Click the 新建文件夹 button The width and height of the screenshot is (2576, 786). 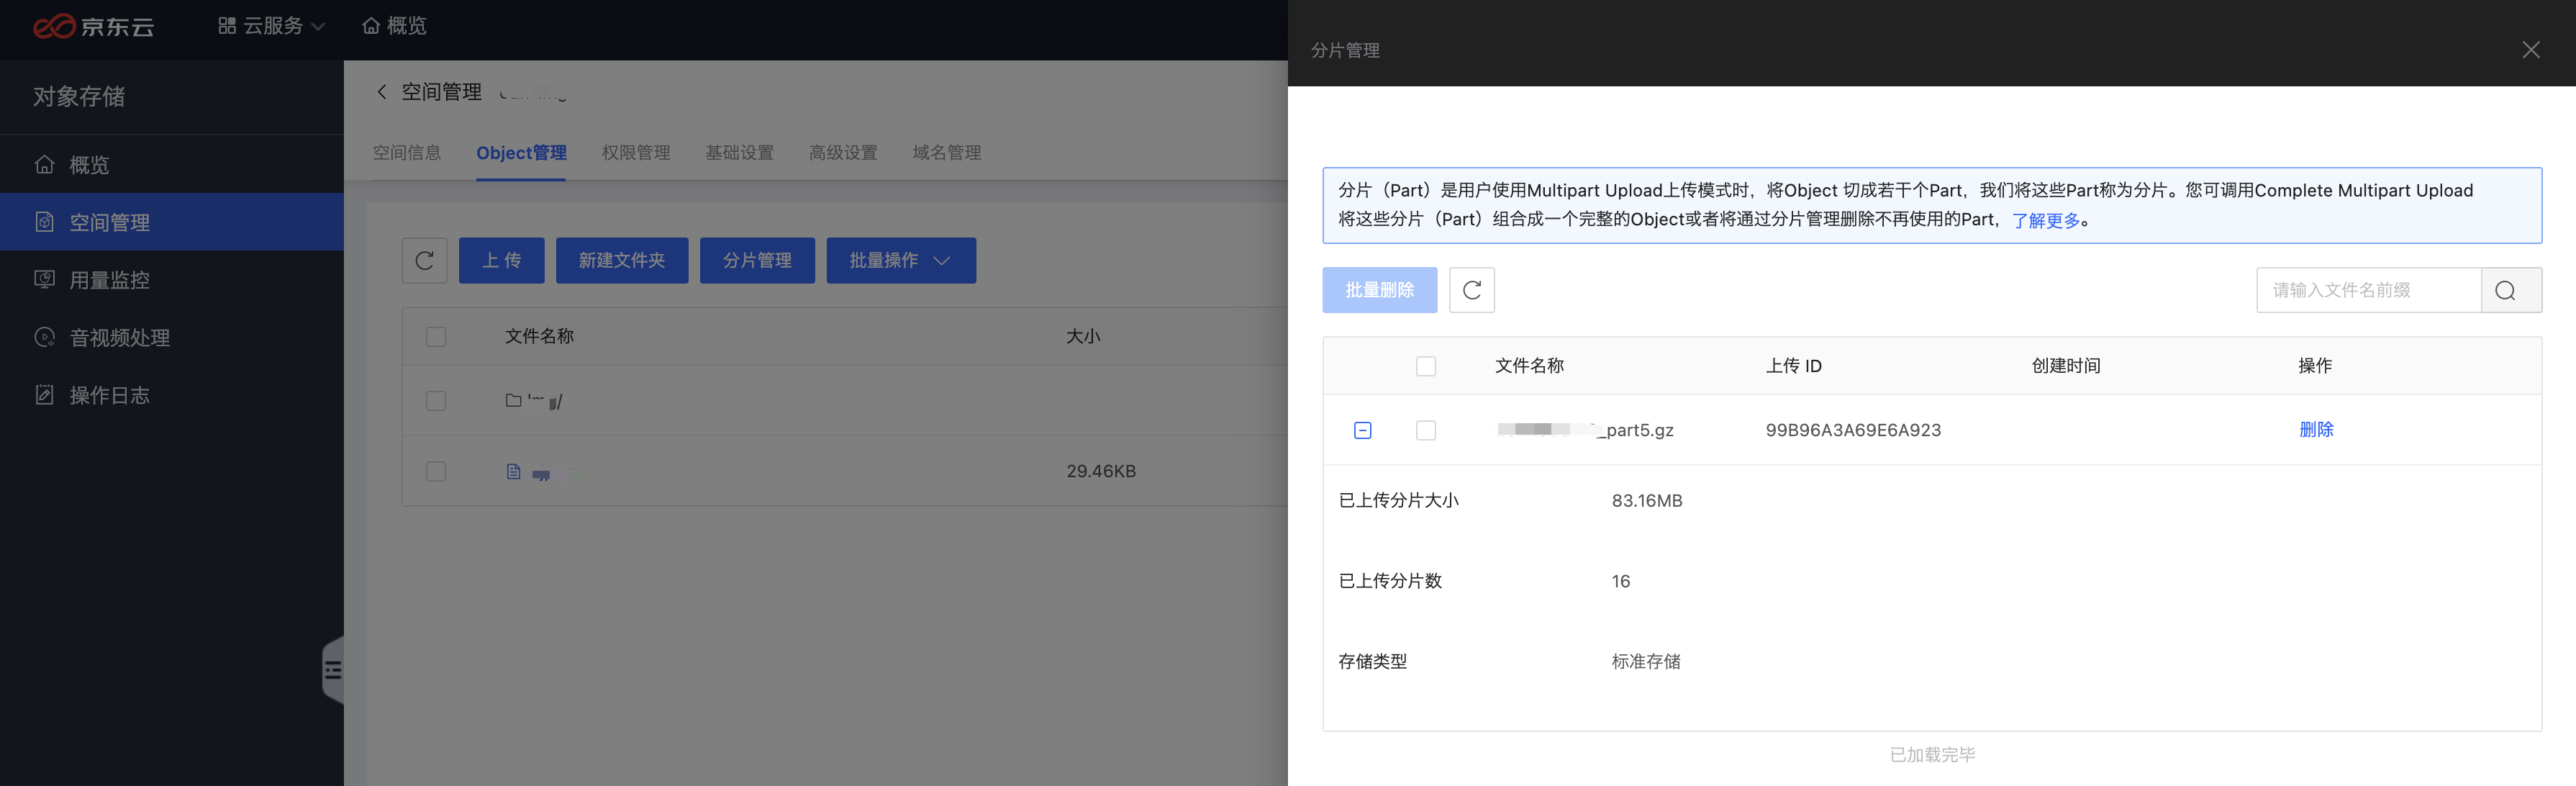[x=622, y=261]
